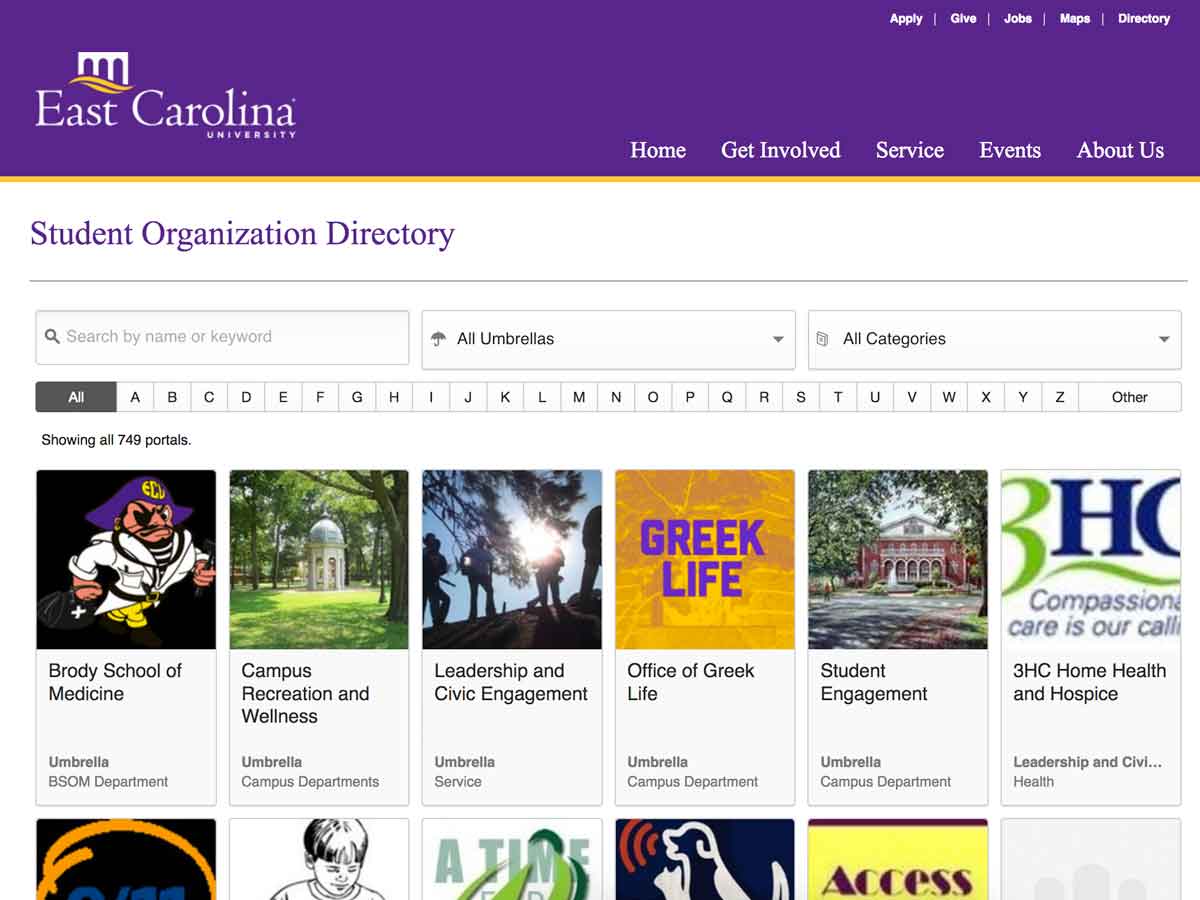
Task: Open the Greek Life thumbnail image
Action: coord(705,560)
